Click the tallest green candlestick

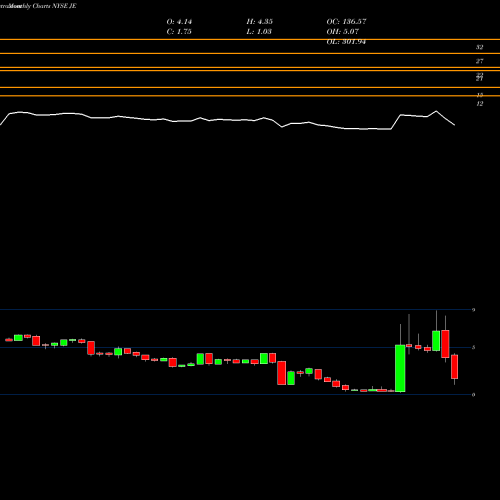400,368
